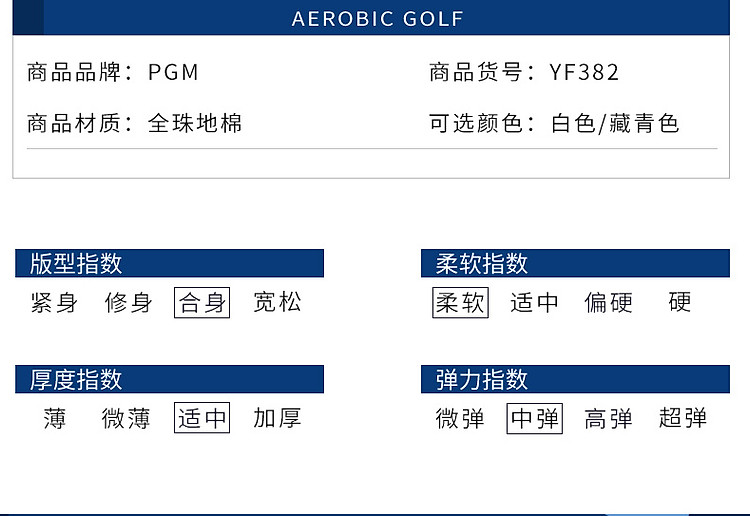Viewport: 750px width, 516px height.
Task: Click the product number YF382
Action: (585, 72)
